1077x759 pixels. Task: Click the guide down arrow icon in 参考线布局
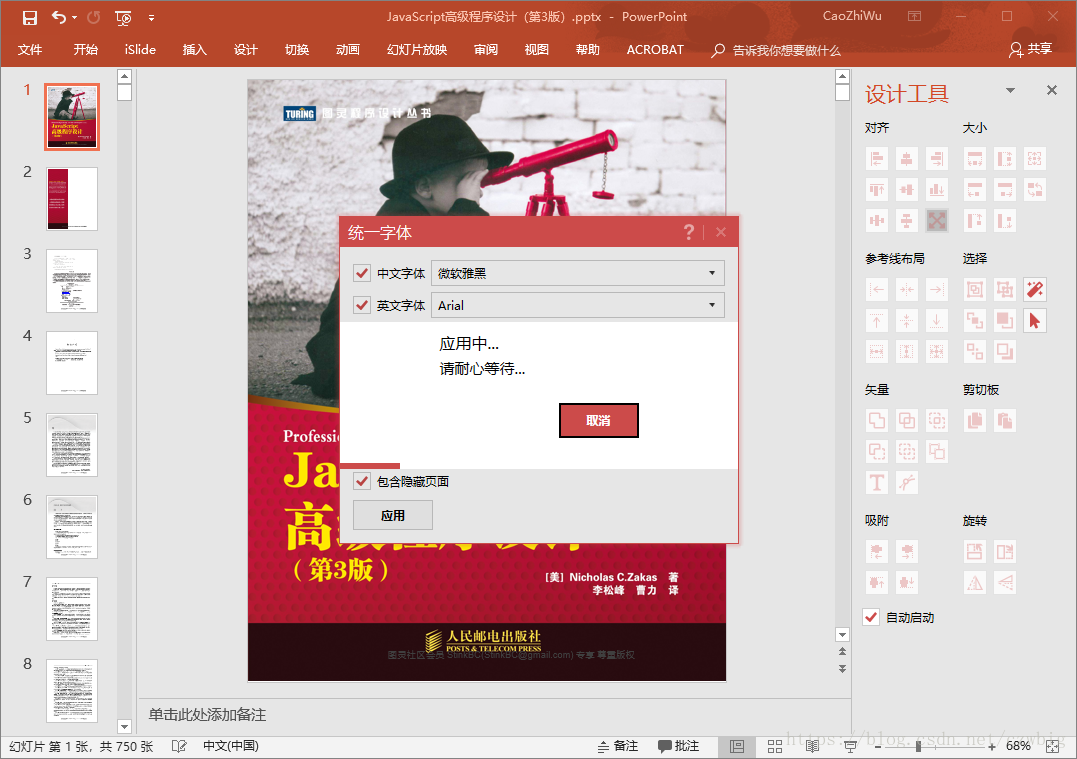(x=936, y=321)
